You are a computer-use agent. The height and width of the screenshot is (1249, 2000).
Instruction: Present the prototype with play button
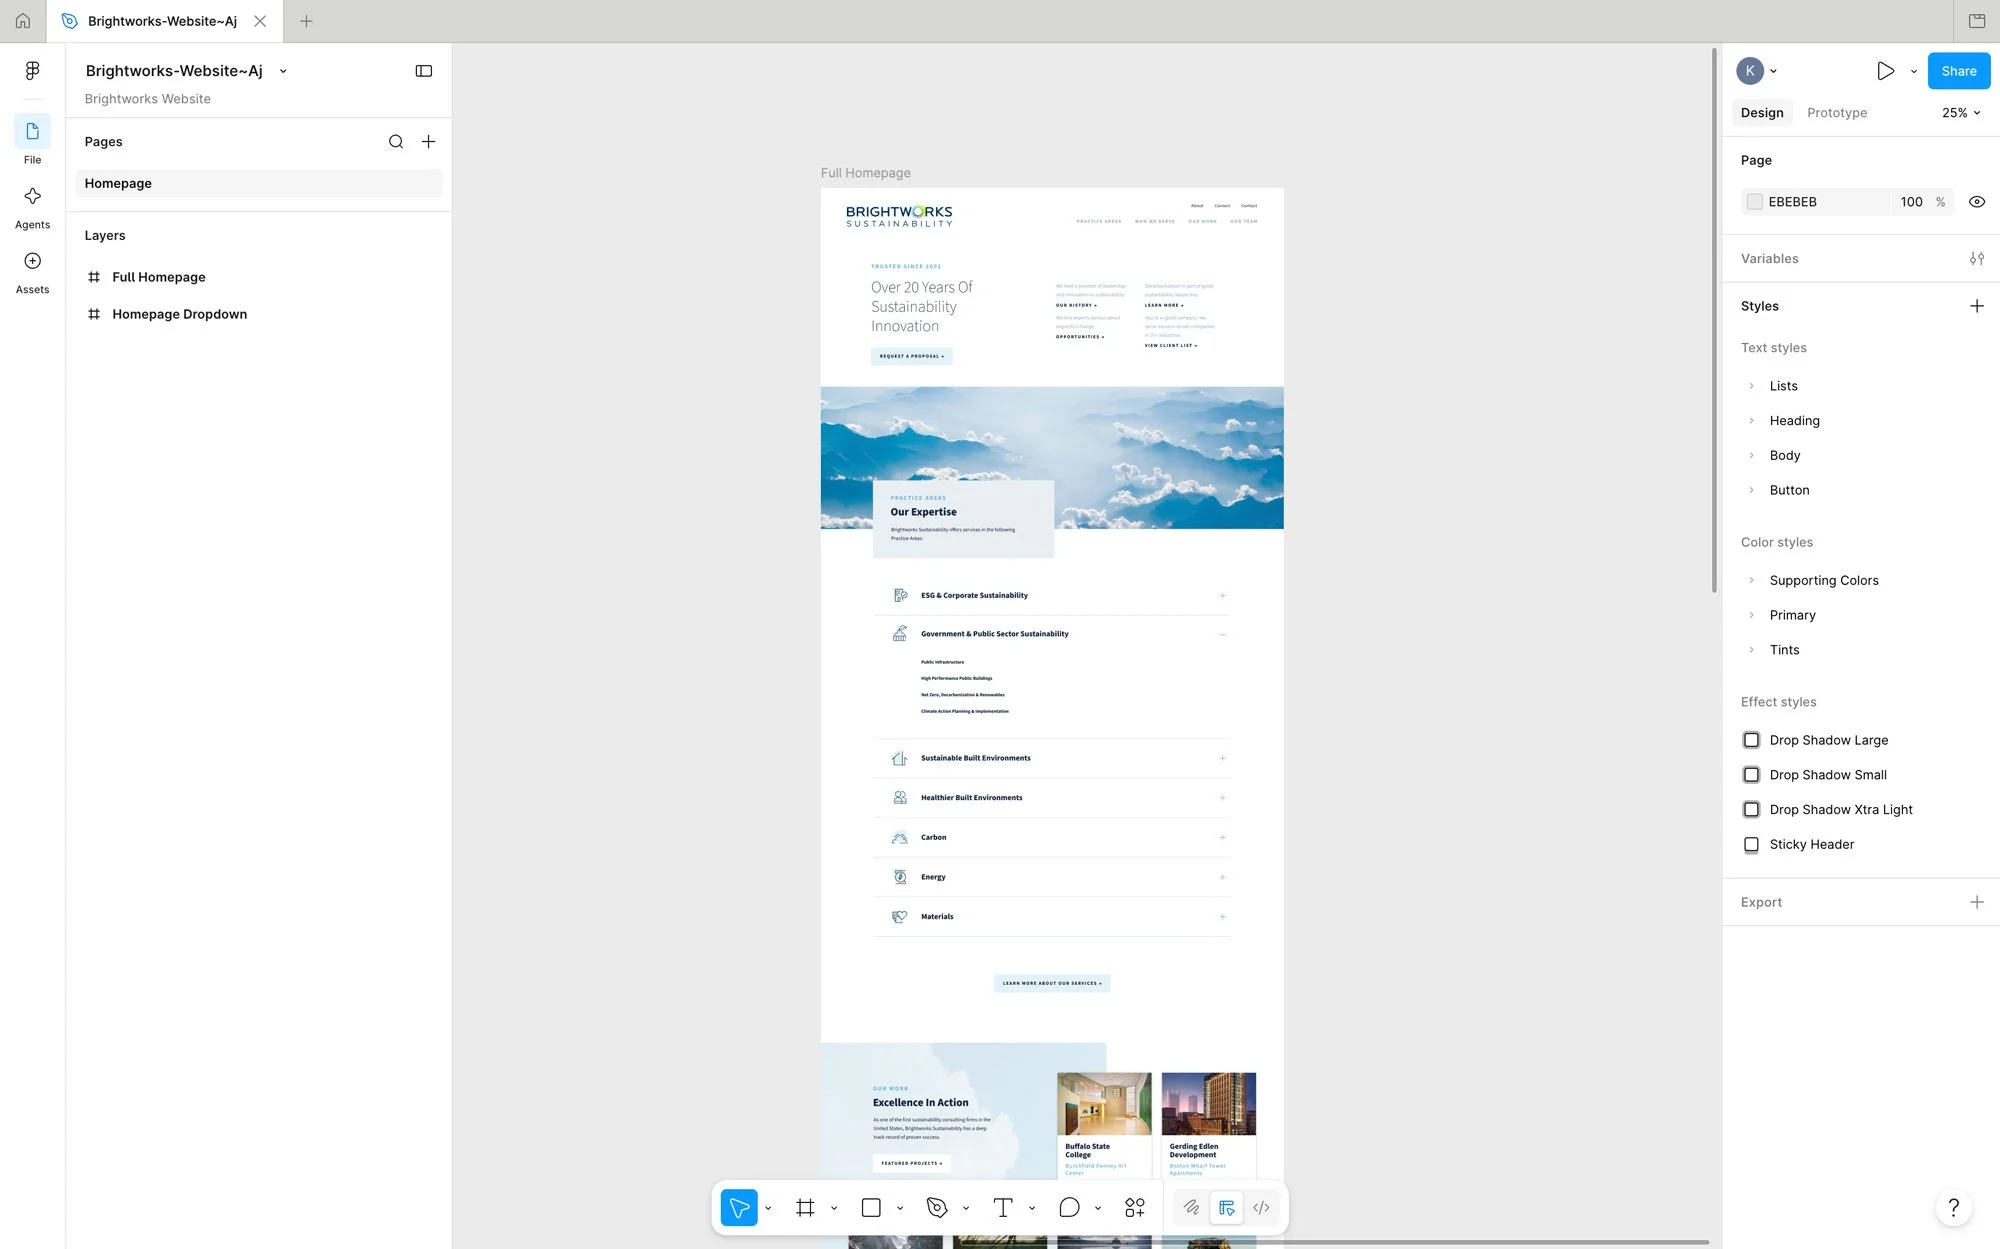point(1885,71)
